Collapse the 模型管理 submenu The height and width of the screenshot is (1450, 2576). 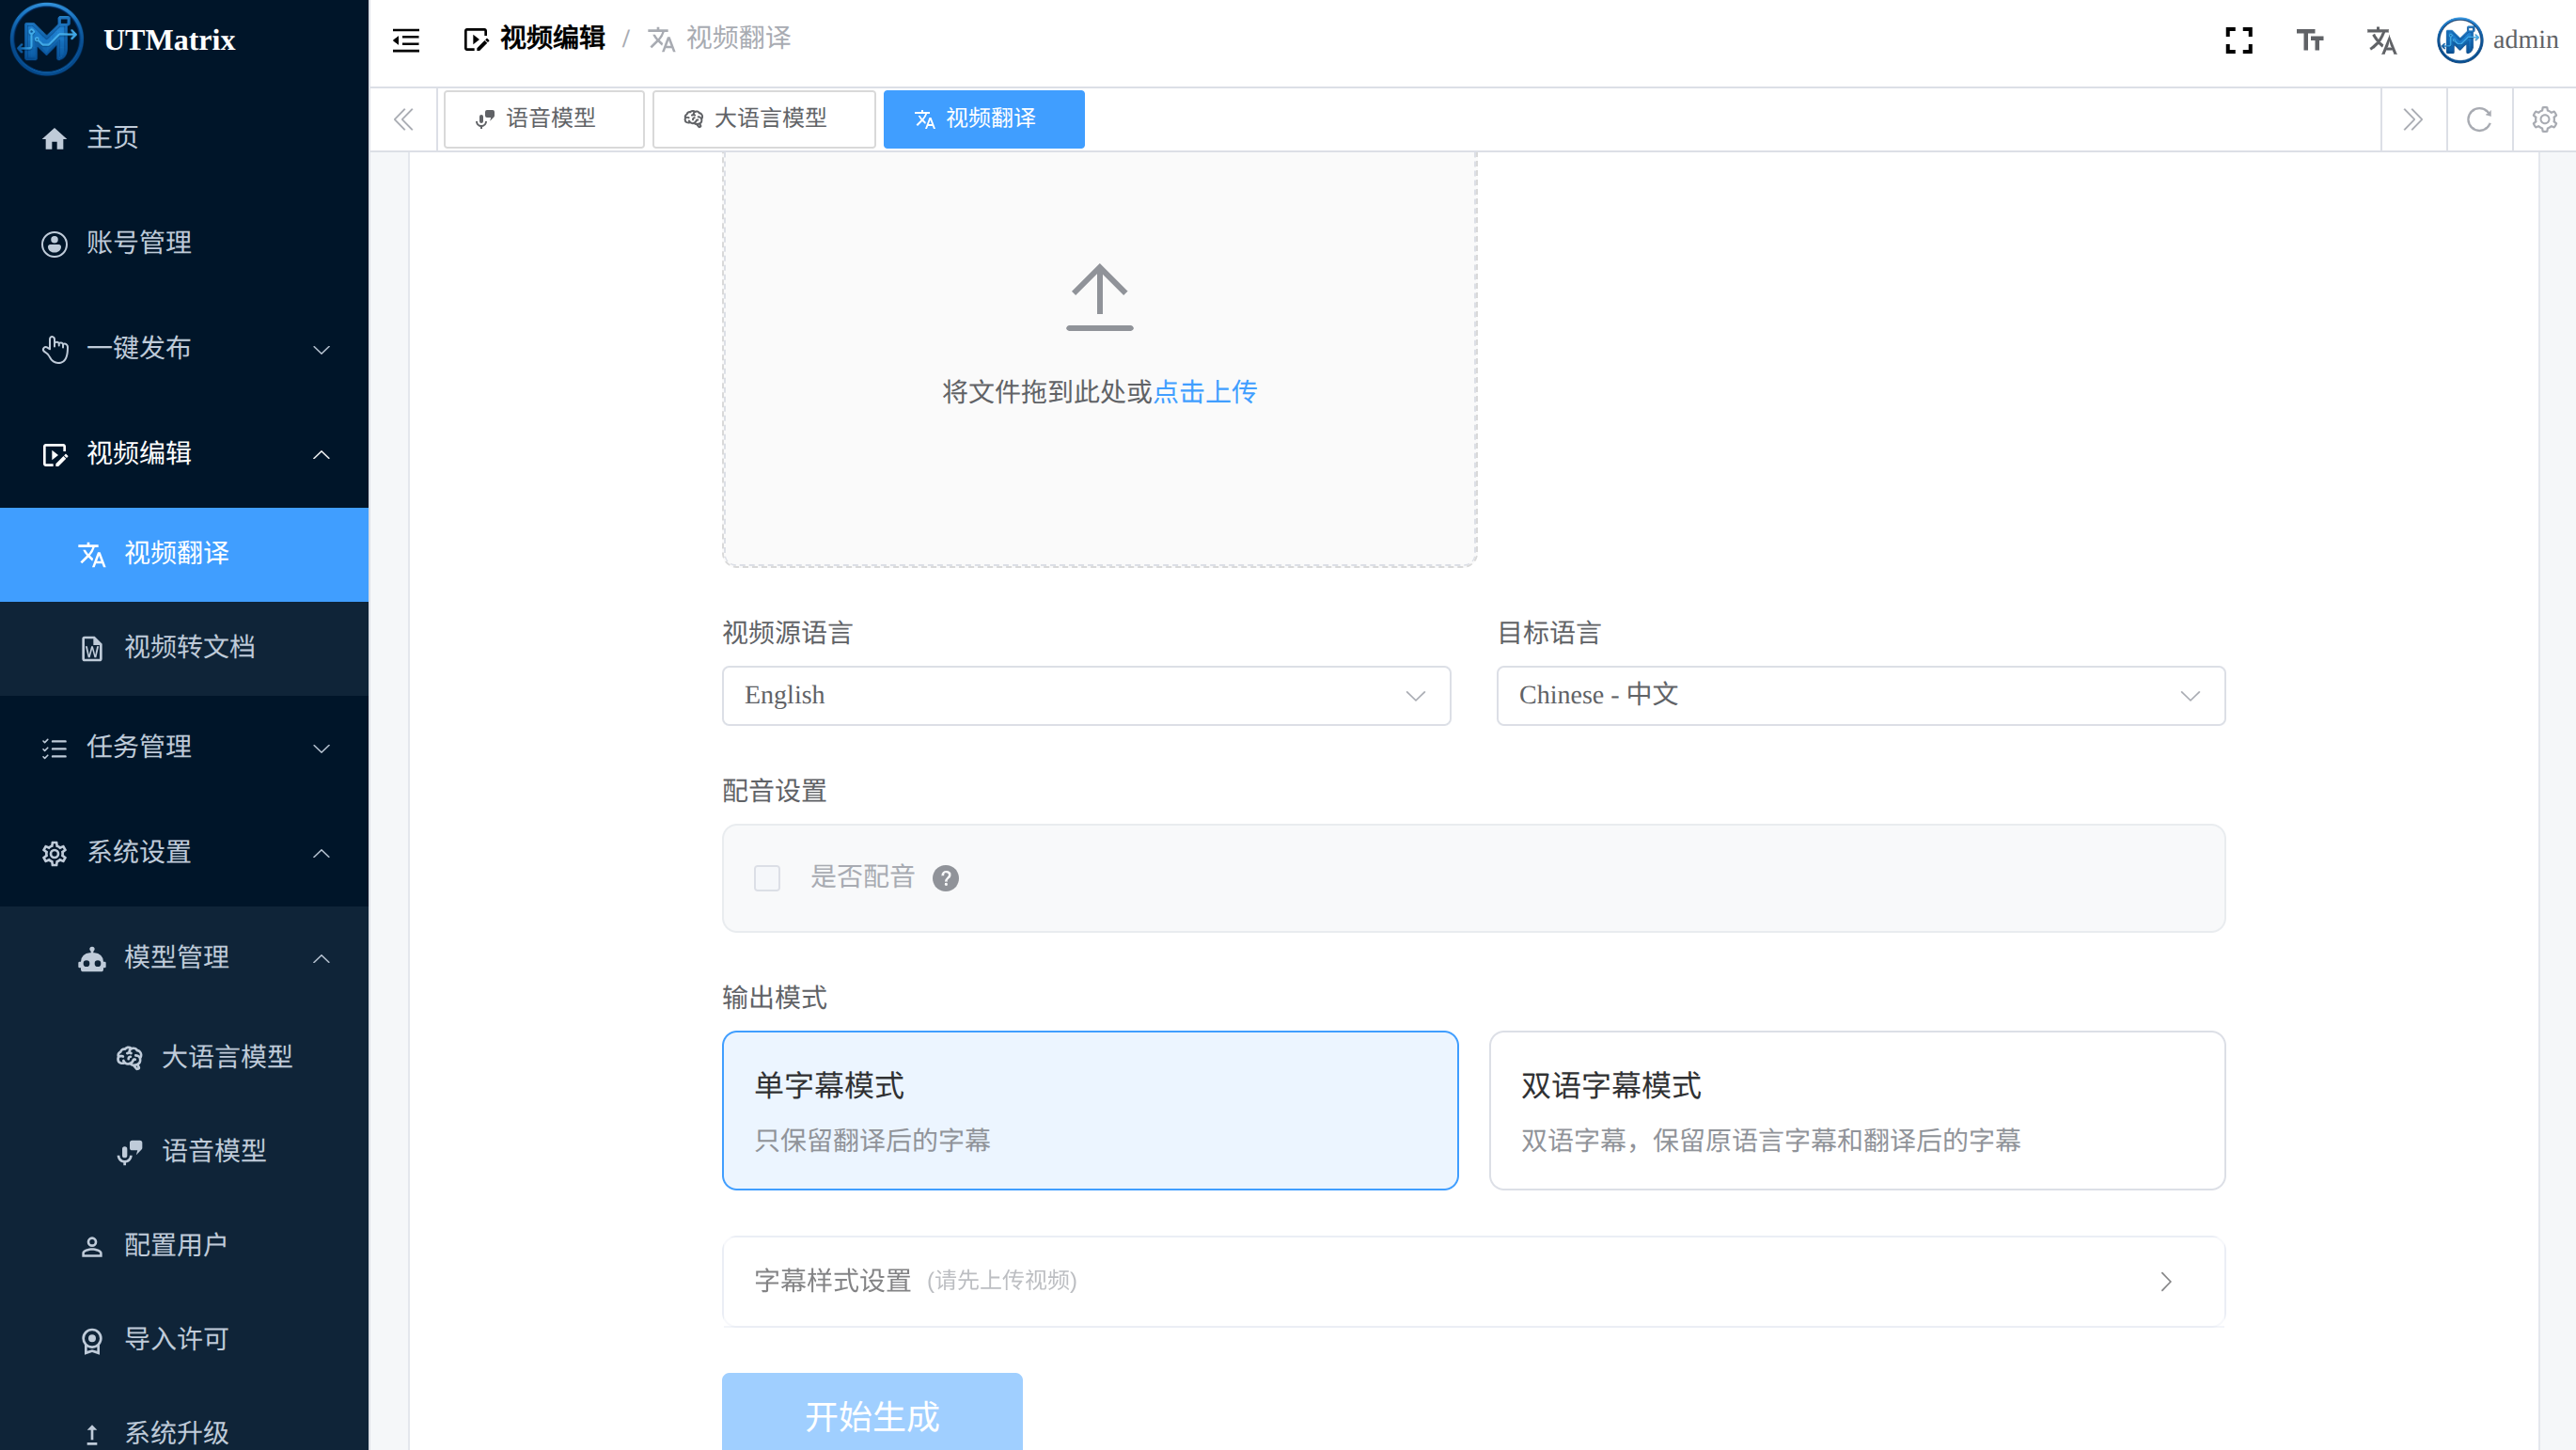(184, 957)
